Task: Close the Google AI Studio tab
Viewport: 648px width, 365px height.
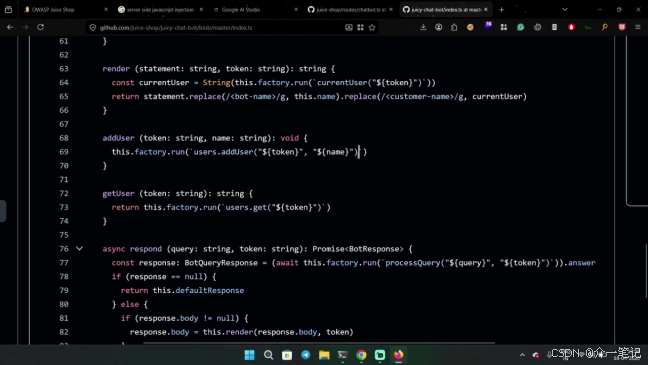Action: coord(296,10)
